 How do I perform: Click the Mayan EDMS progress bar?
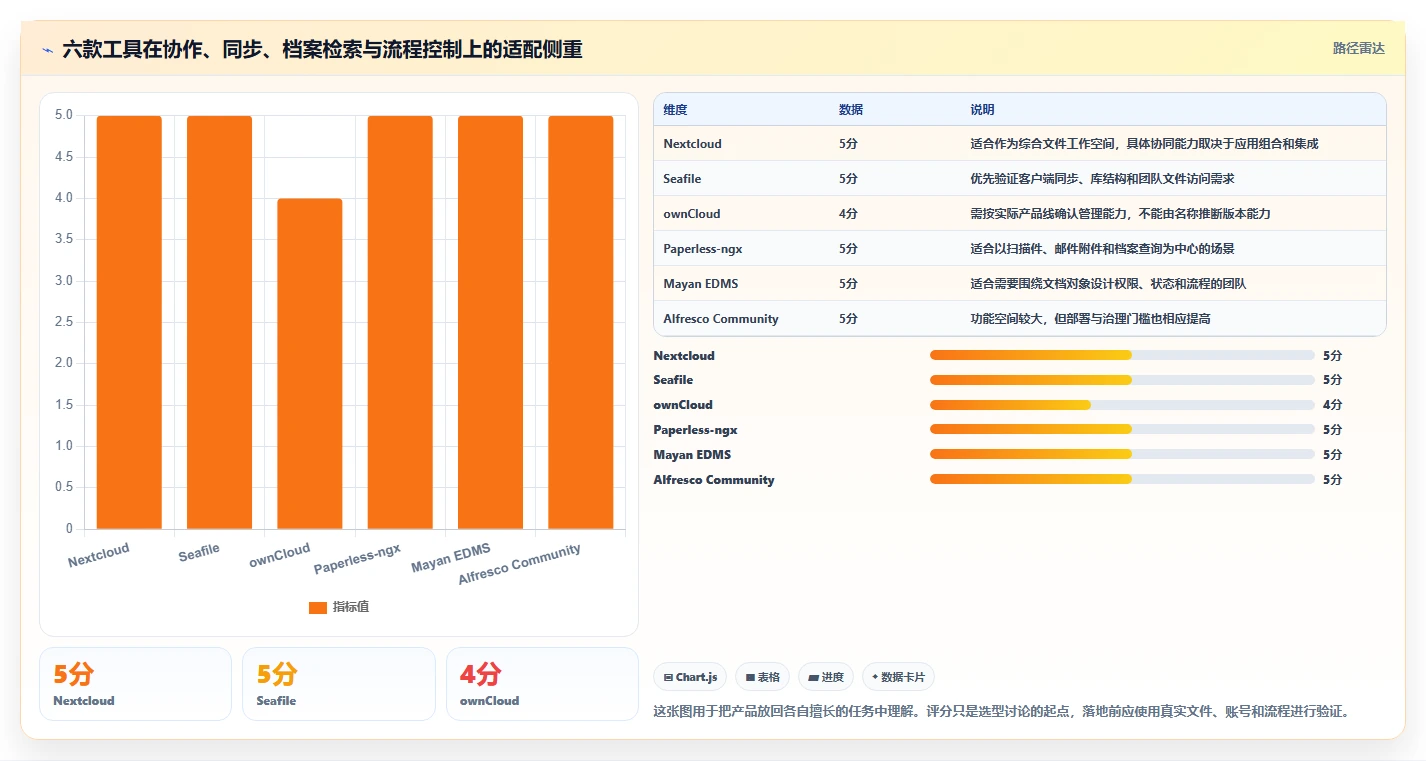click(x=1122, y=455)
